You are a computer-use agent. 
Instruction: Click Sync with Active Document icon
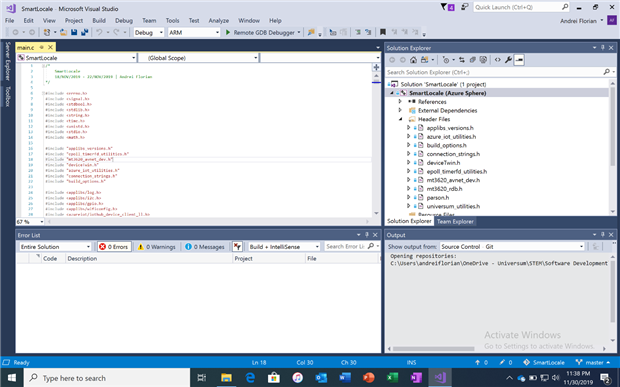pyautogui.click(x=461, y=60)
